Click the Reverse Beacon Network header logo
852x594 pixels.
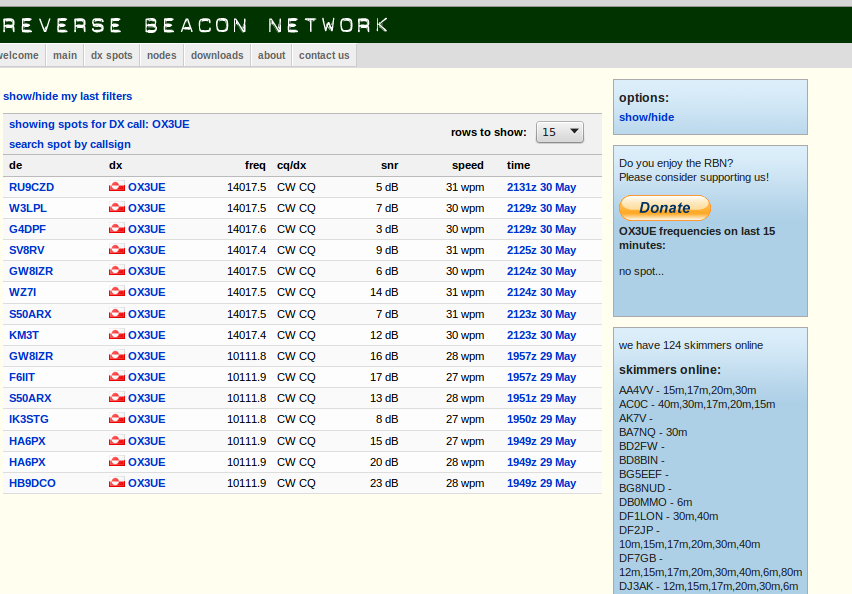tap(195, 25)
